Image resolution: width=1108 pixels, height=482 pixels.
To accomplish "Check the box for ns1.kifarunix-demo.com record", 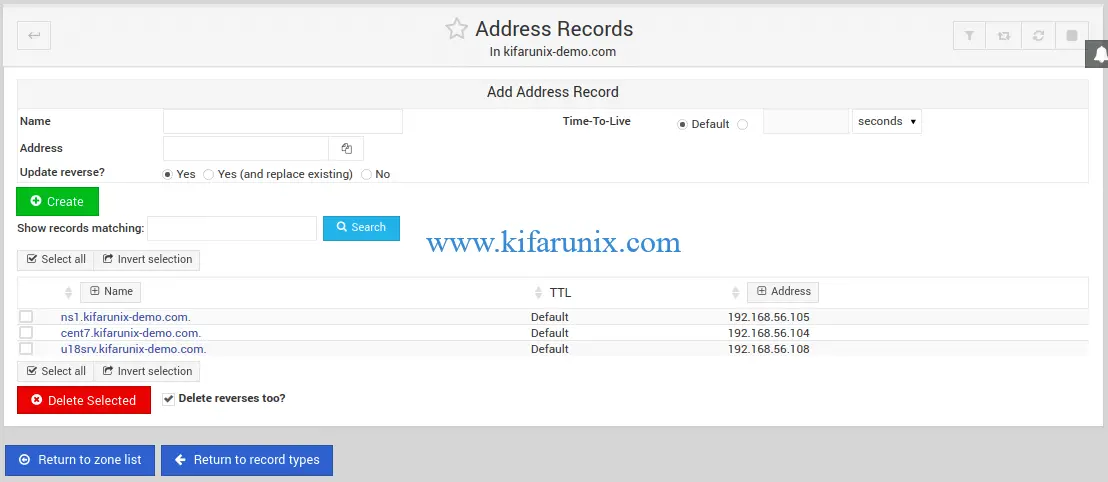I will tap(26, 317).
